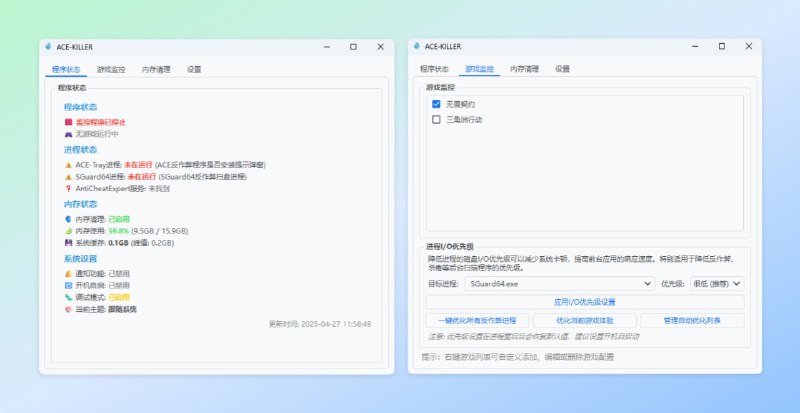Click the yellow 已启用 text after 调试模式
The height and width of the screenshot is (413, 800).
click(119, 297)
